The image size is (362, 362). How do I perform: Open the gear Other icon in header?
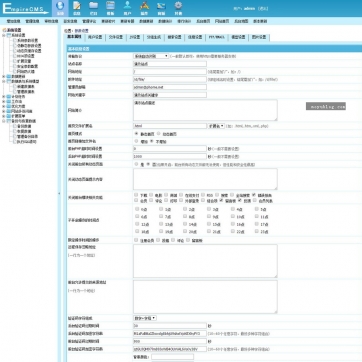click(178, 8)
